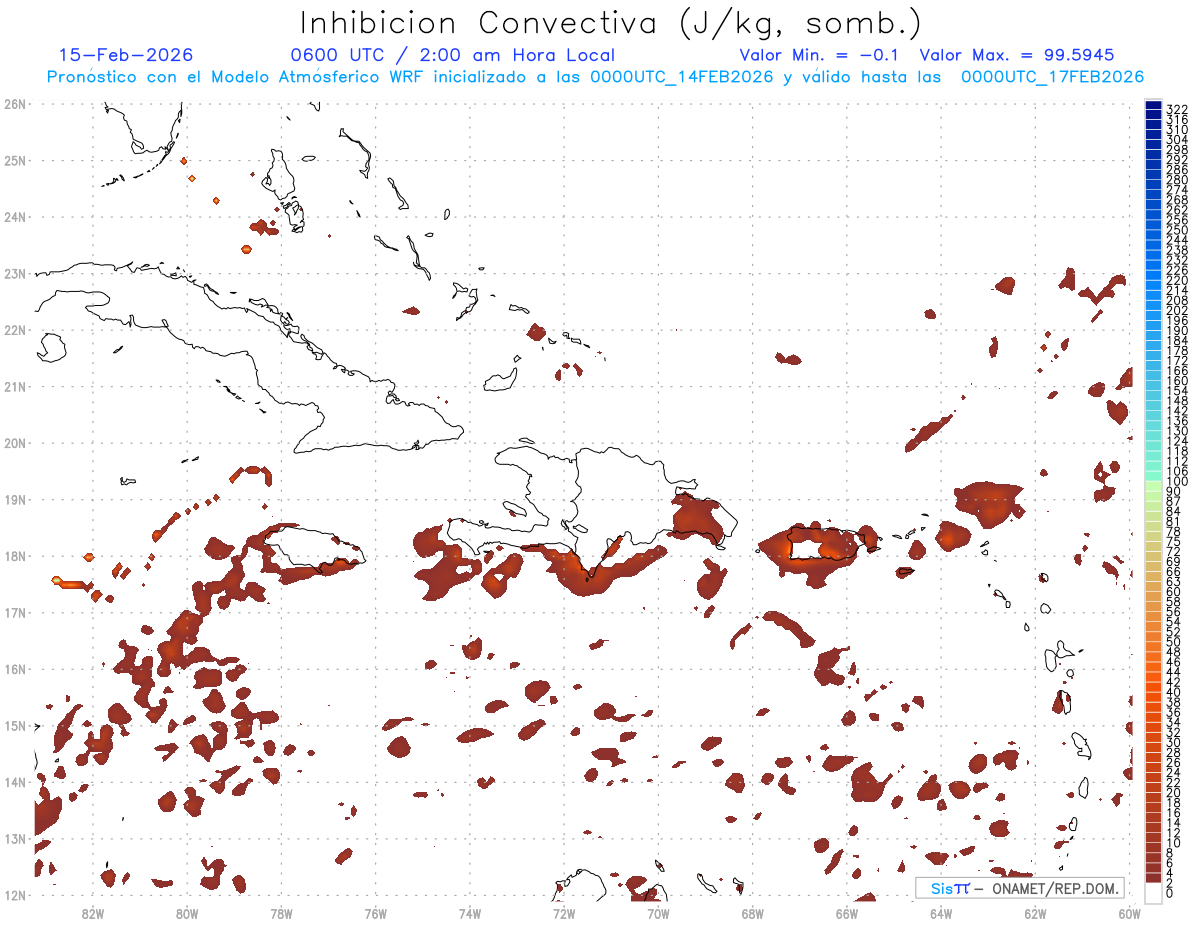Image resolution: width=1200 pixels, height=927 pixels.
Task: Click the "13N" latitude label
Action: coord(15,838)
